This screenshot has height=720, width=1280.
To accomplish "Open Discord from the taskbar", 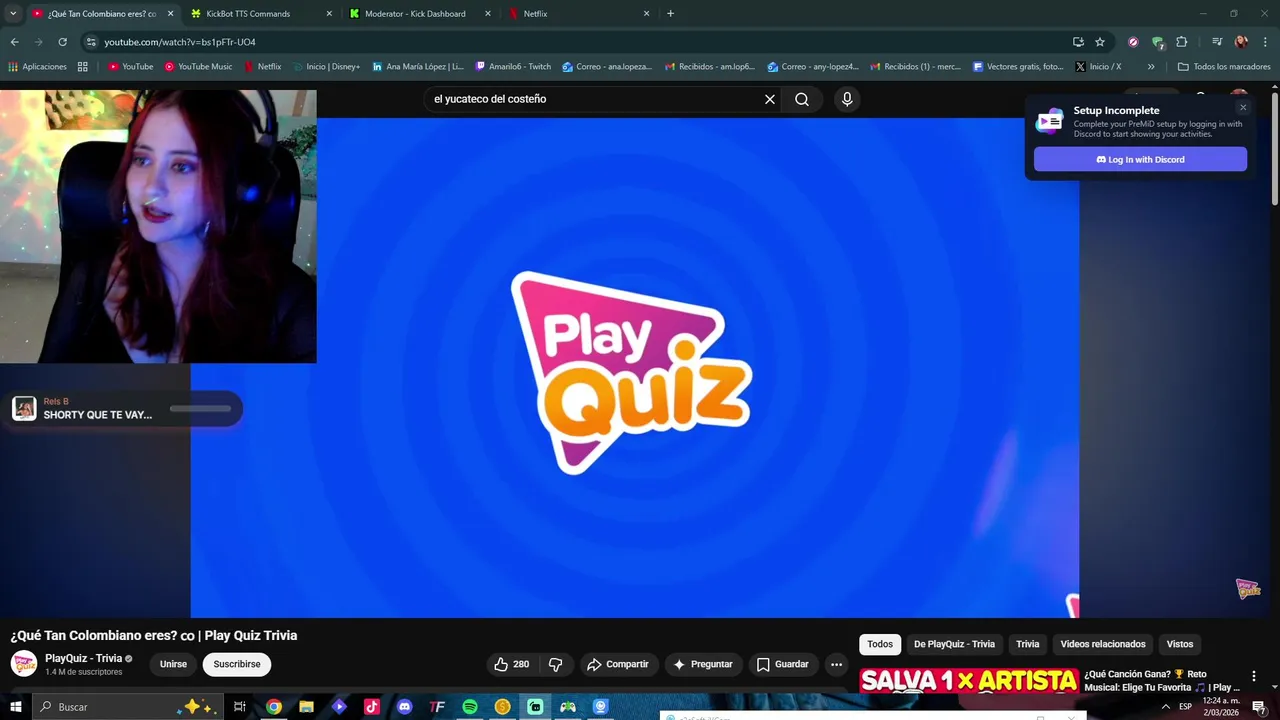I will (404, 707).
